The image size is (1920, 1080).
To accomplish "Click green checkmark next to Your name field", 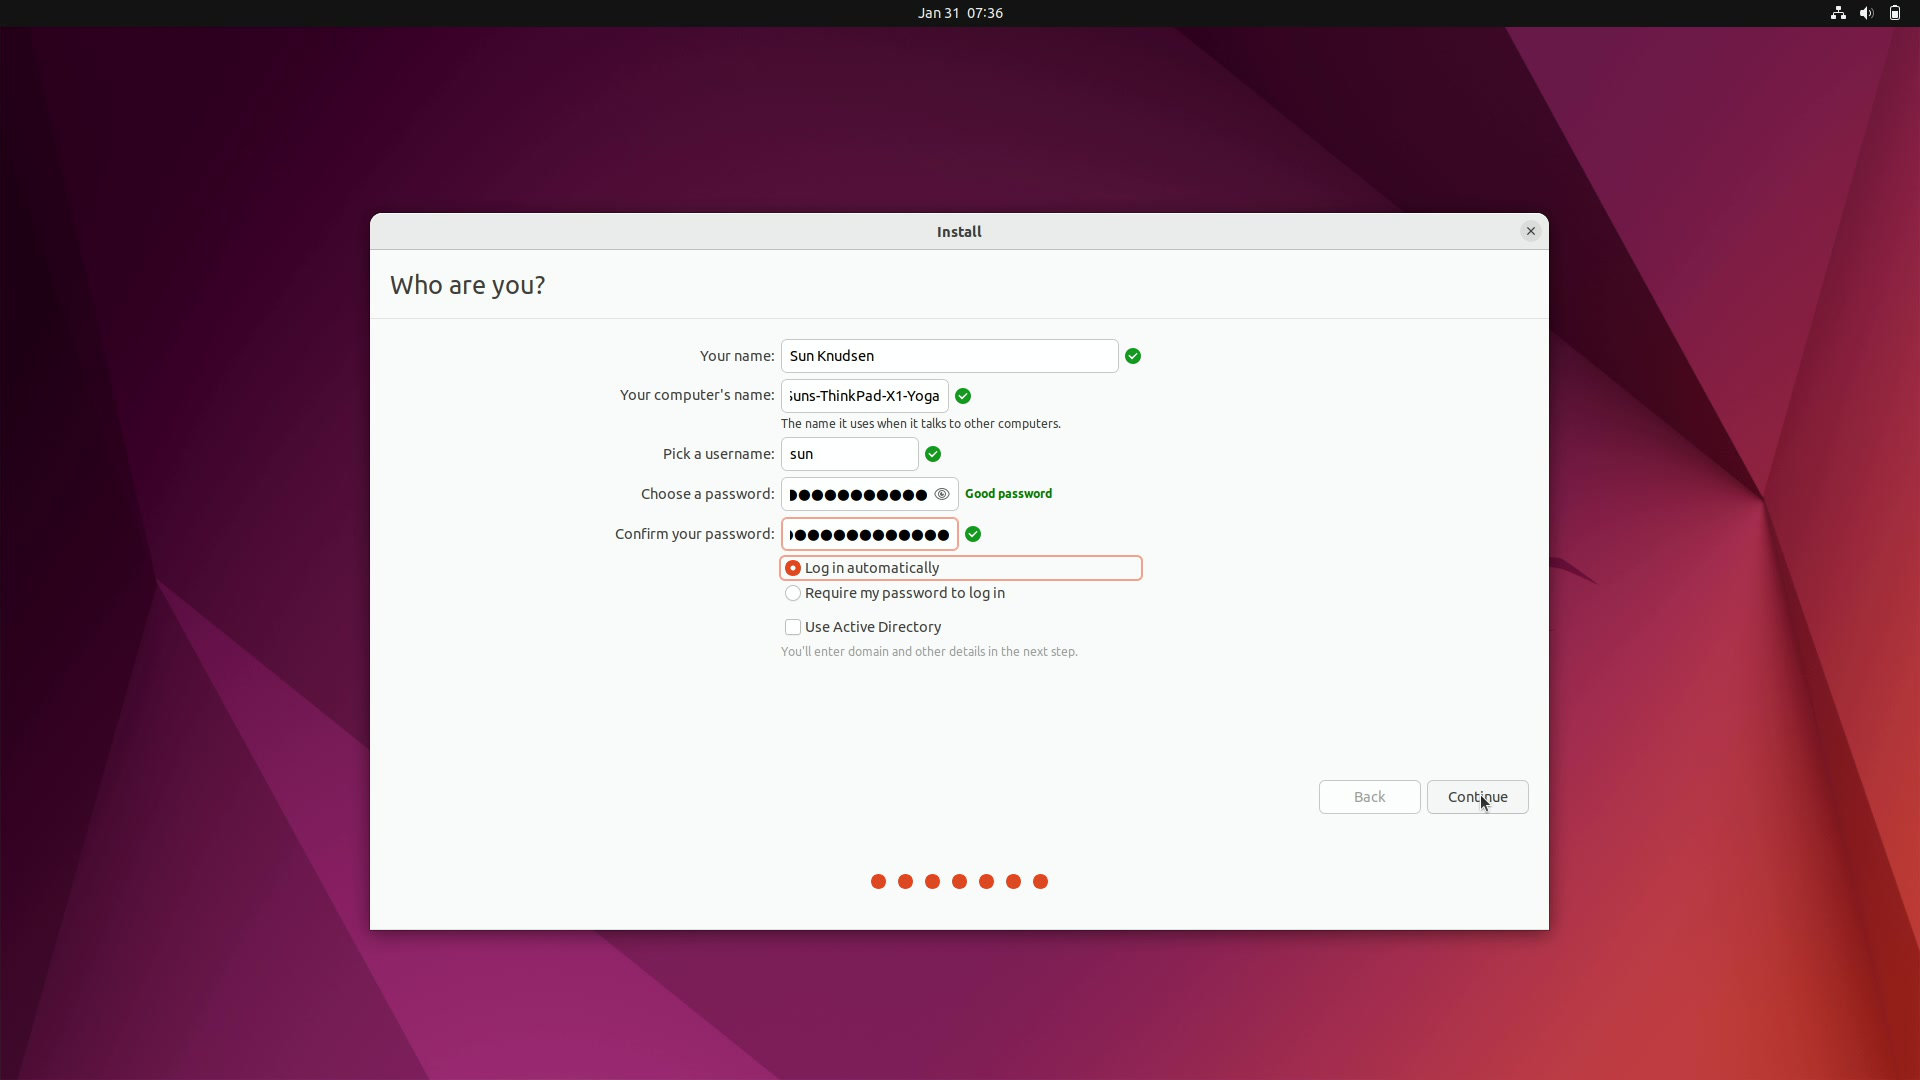I will click(x=1133, y=356).
